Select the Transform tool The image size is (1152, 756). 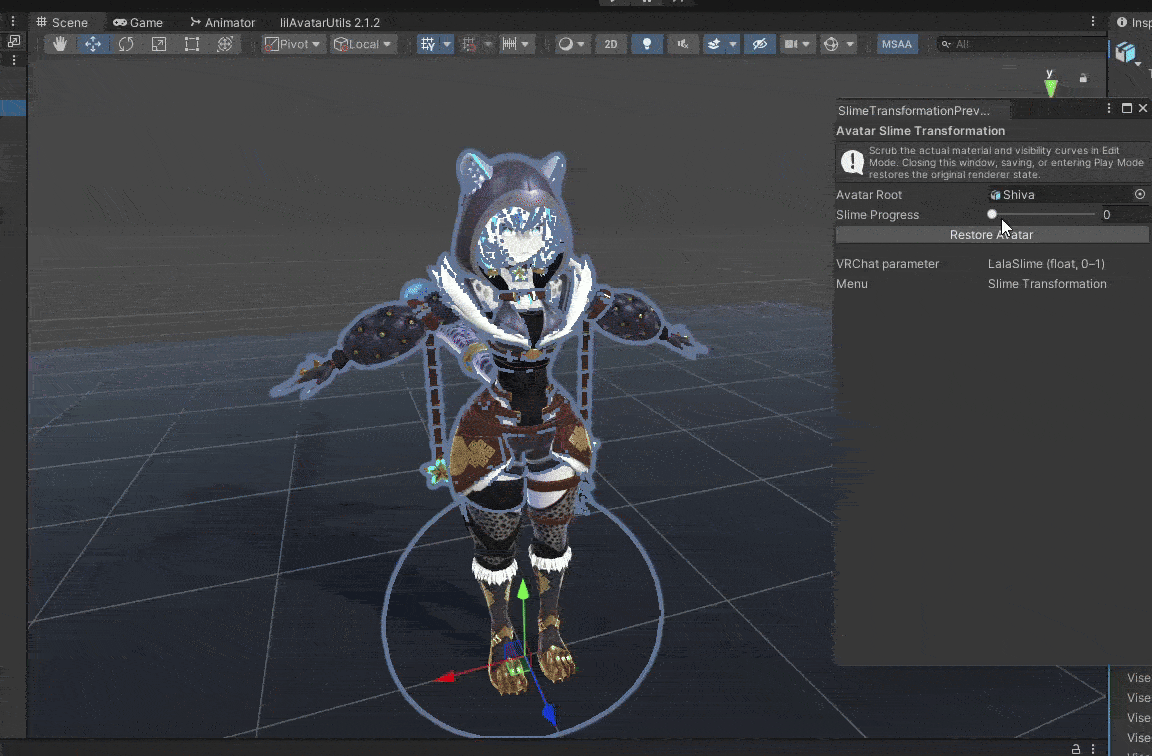pyautogui.click(x=225, y=44)
